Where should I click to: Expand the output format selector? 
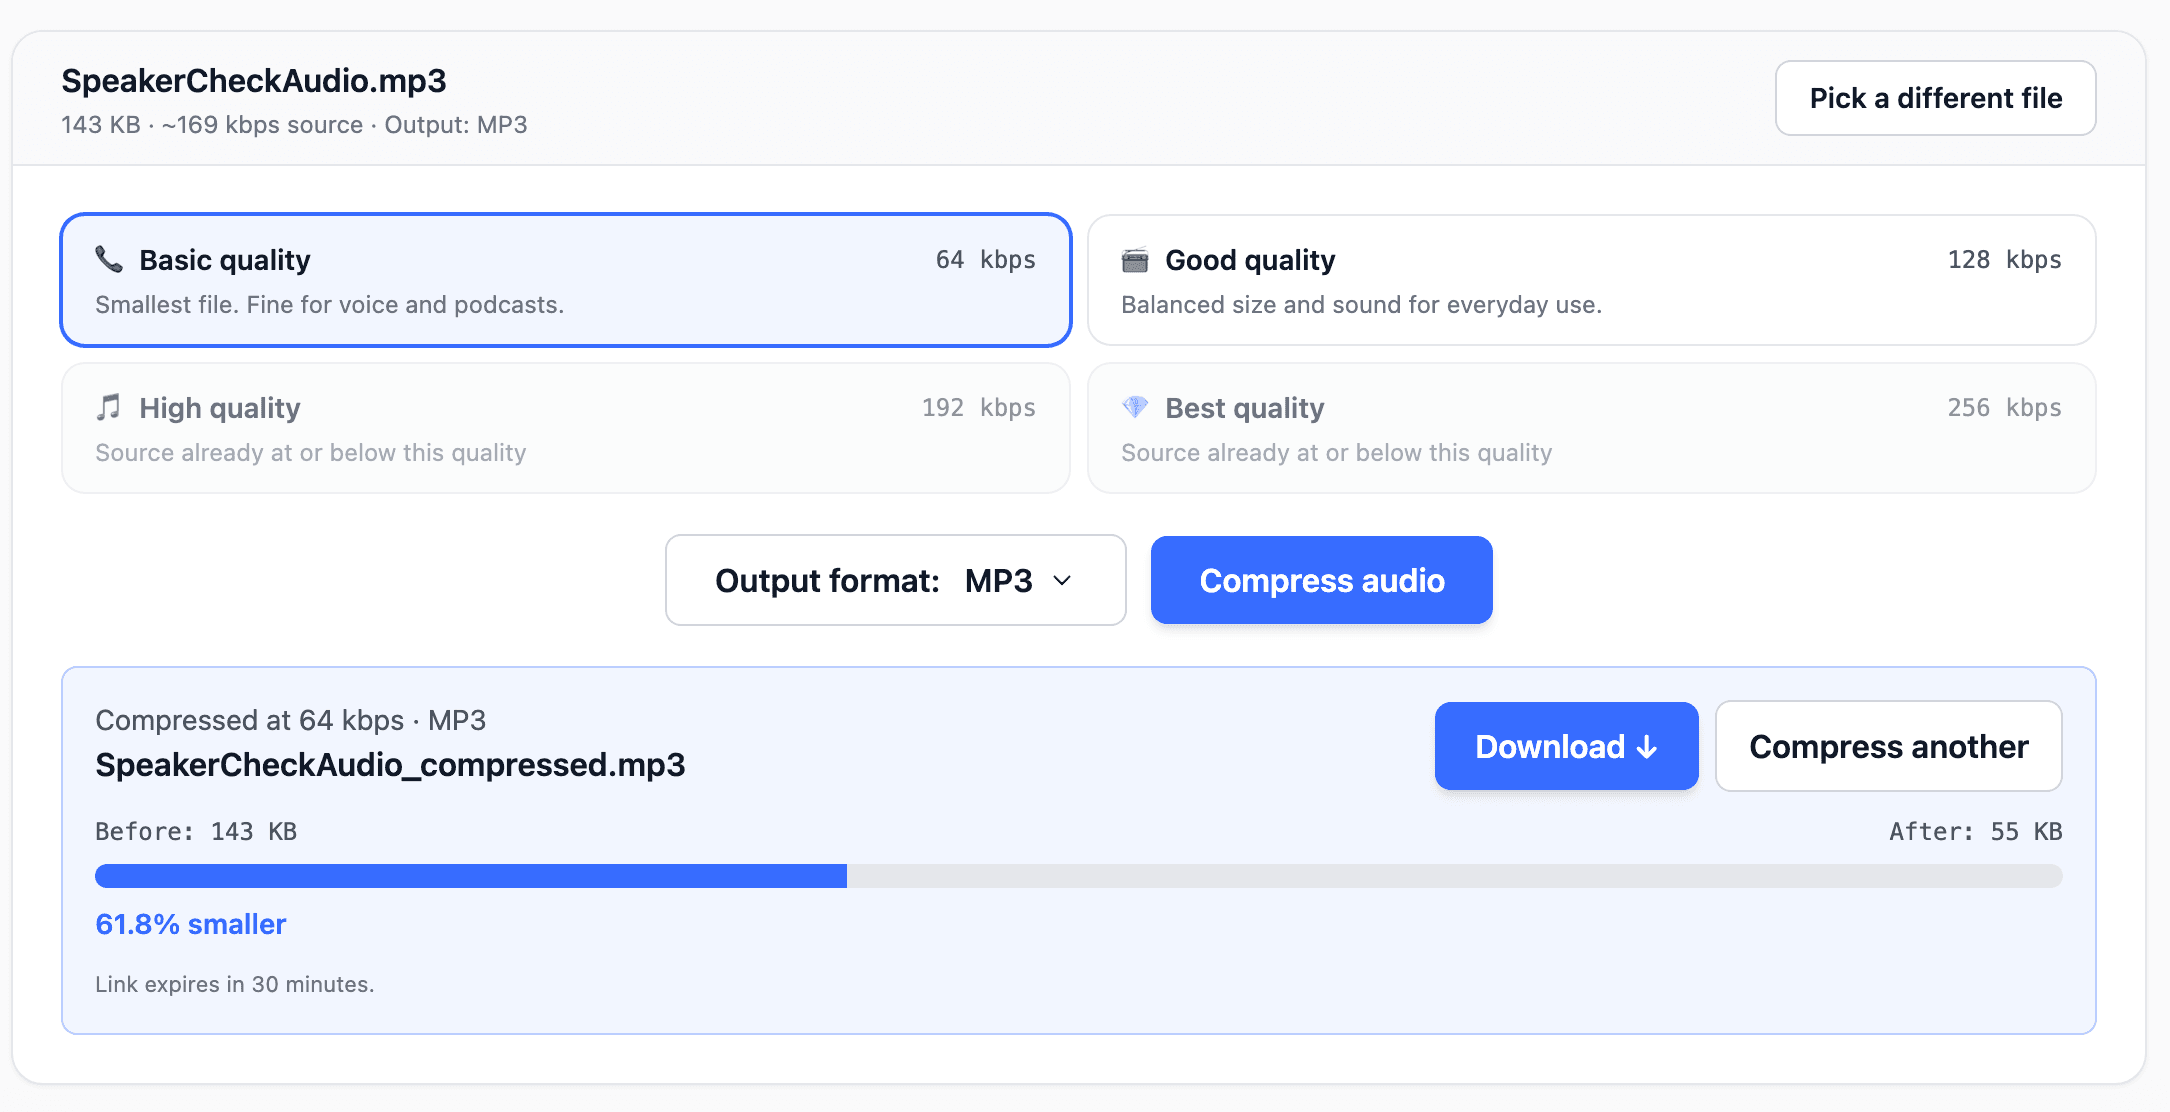[895, 580]
